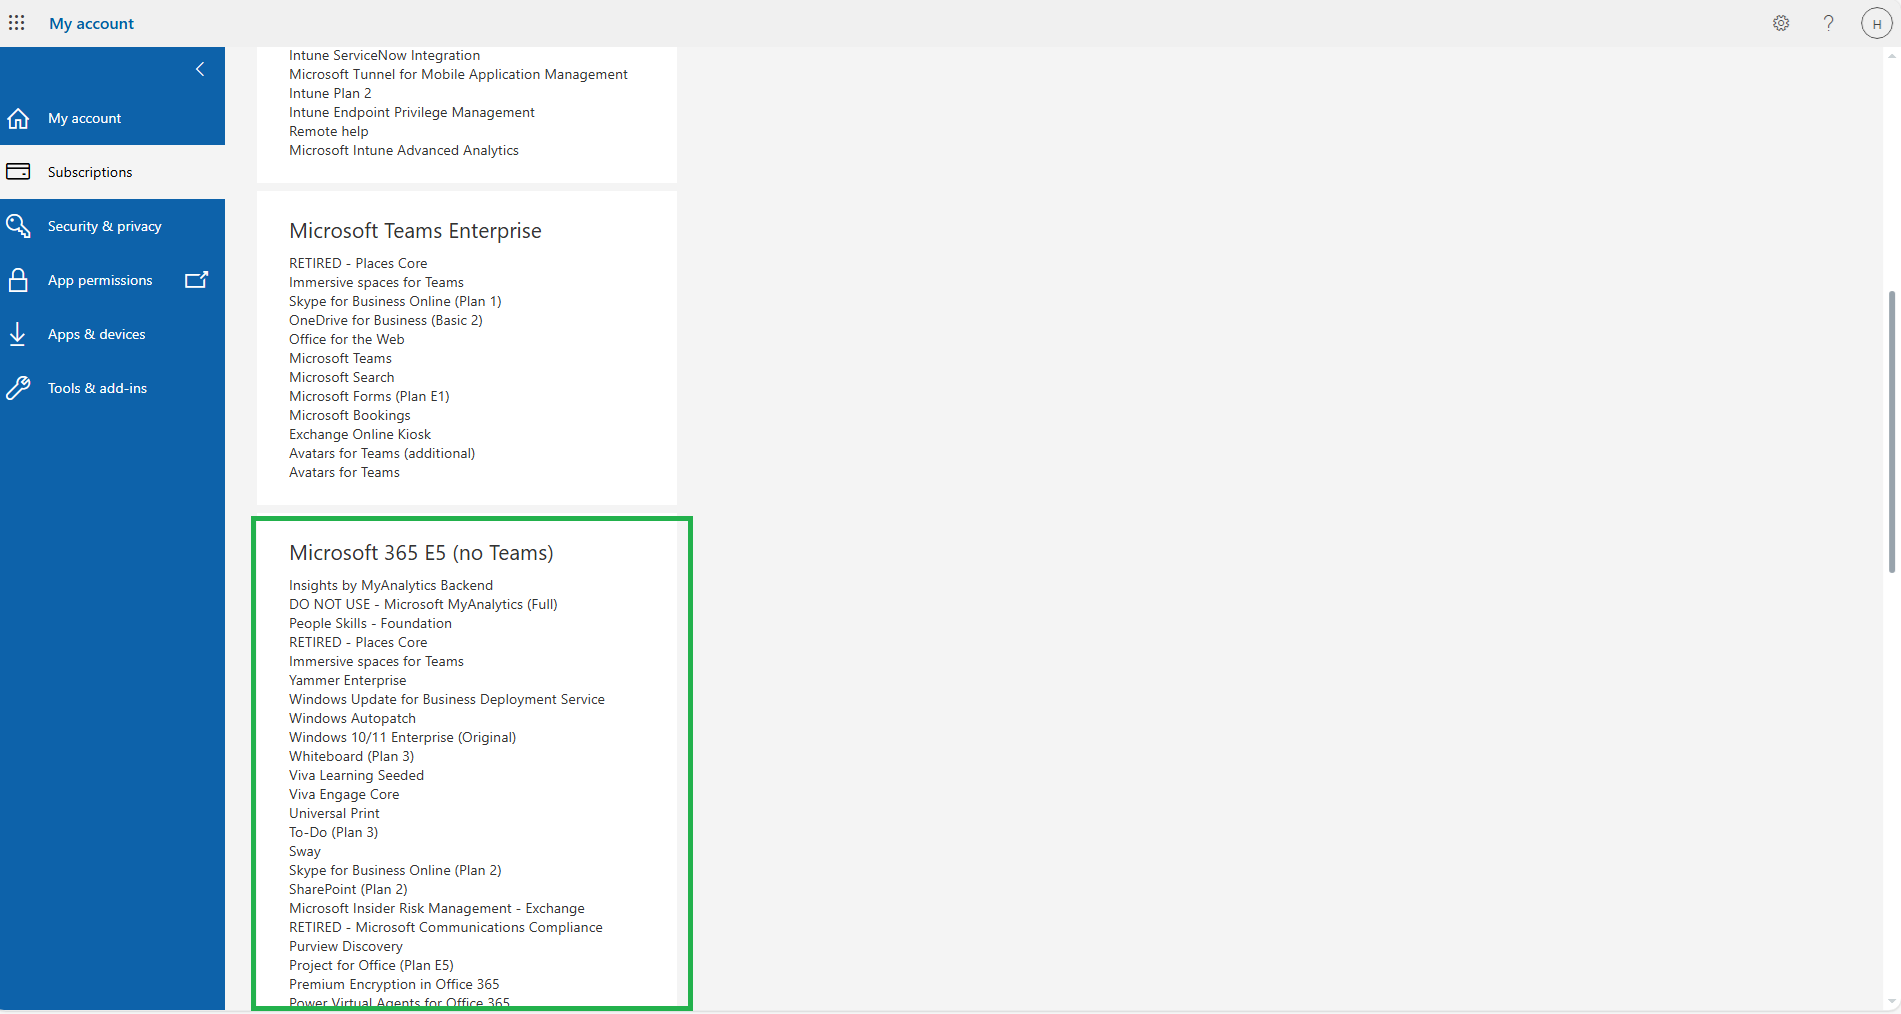Open Security & privacy section
Viewport: 1901px width, 1014px height.
coord(112,226)
